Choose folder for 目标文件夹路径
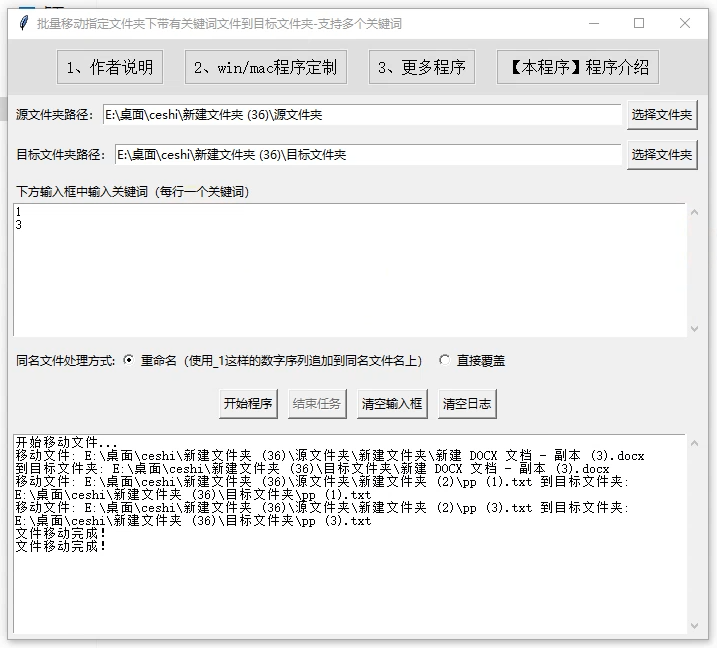Screen dimensions: 717x648 662,155
